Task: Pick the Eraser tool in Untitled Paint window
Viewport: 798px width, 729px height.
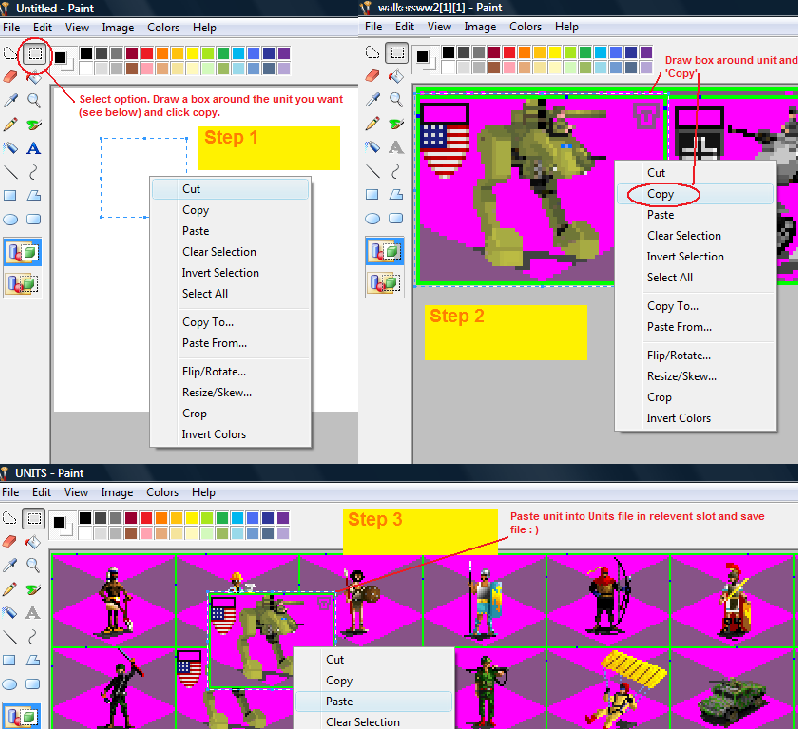Action: click(11, 75)
